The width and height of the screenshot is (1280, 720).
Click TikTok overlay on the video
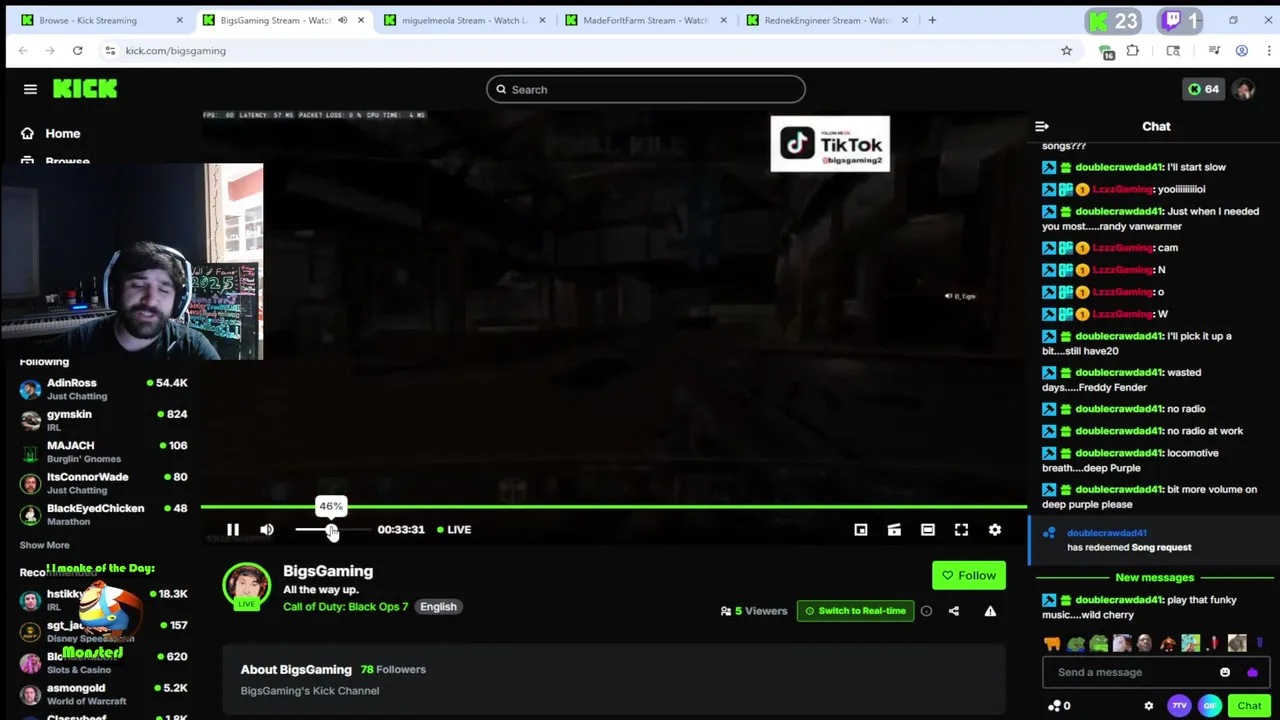point(830,144)
